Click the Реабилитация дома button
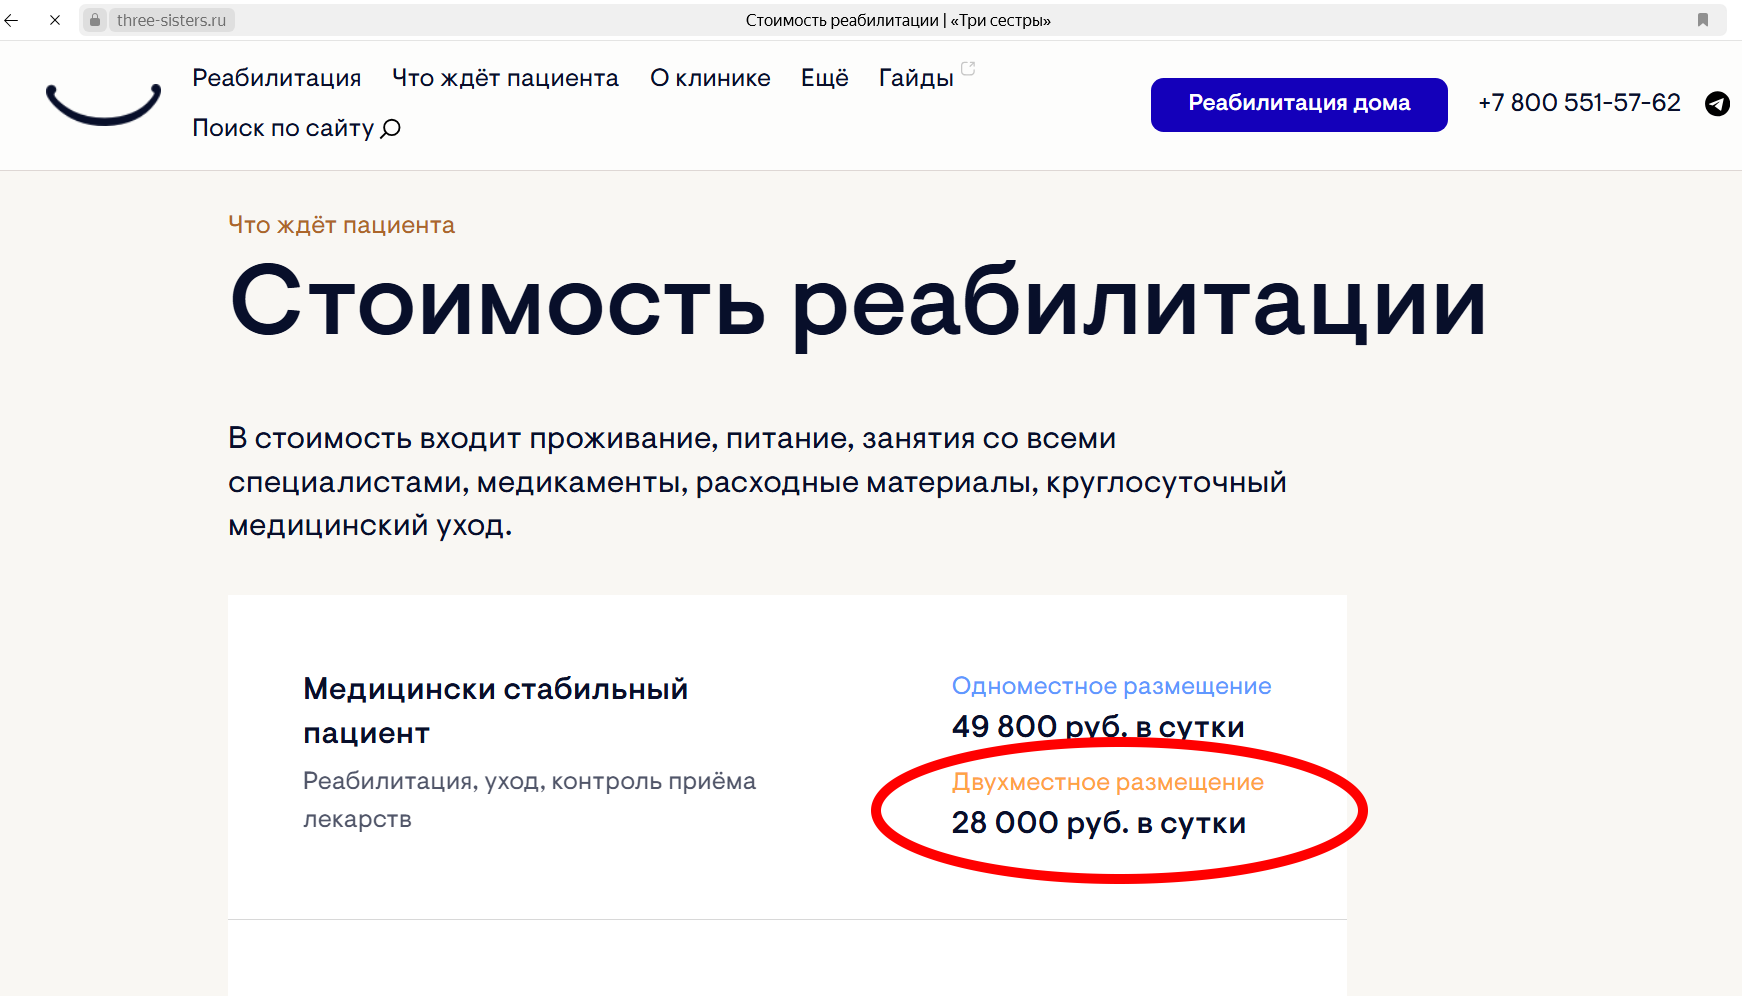The image size is (1742, 996). point(1299,104)
